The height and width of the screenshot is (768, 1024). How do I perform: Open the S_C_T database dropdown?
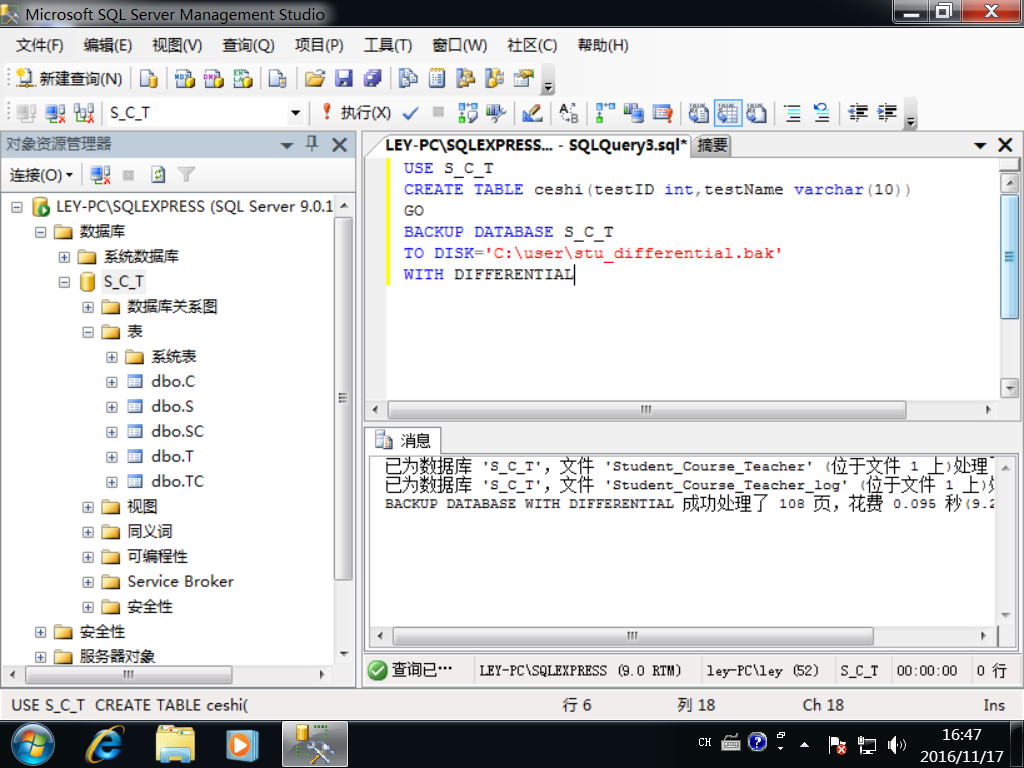(295, 113)
